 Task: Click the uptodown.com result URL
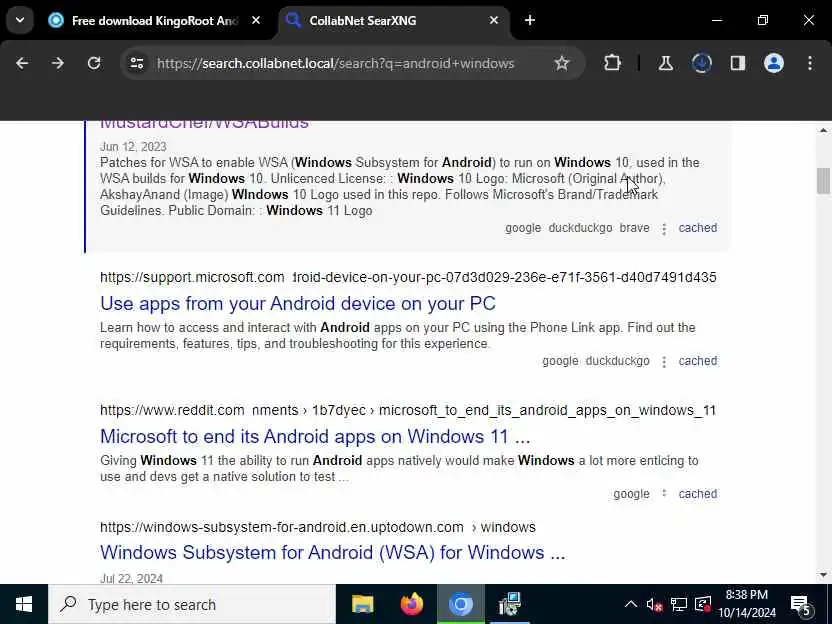pos(317,527)
